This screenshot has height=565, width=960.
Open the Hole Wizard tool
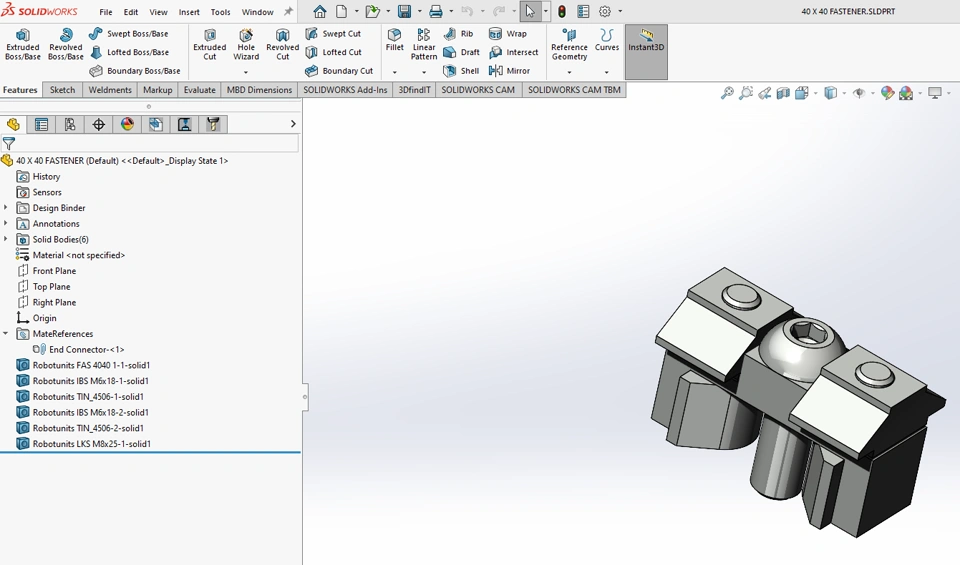(246, 44)
